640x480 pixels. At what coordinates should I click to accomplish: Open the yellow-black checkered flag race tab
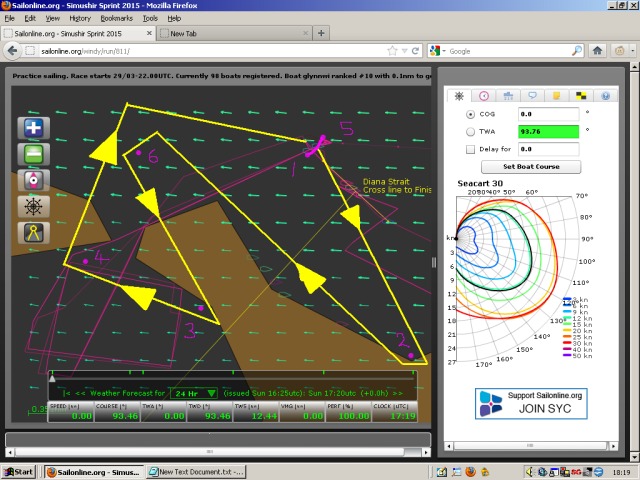point(581,96)
